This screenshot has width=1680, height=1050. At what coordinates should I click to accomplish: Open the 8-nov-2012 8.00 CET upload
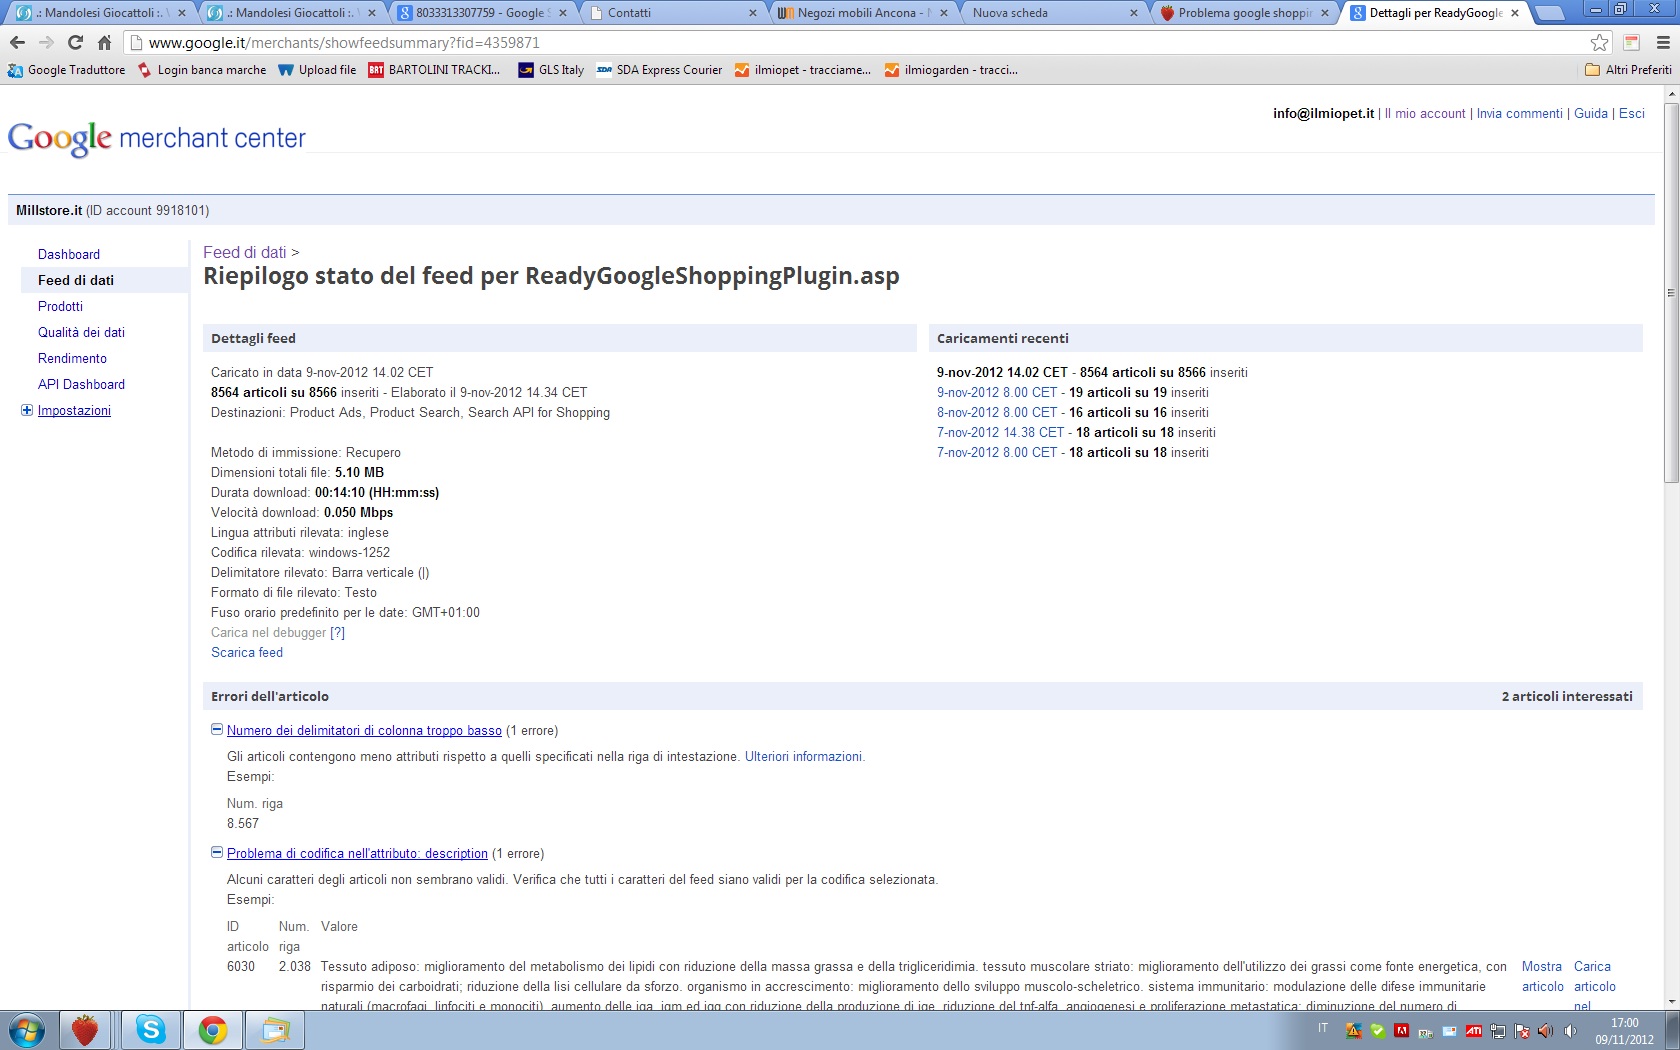997,412
